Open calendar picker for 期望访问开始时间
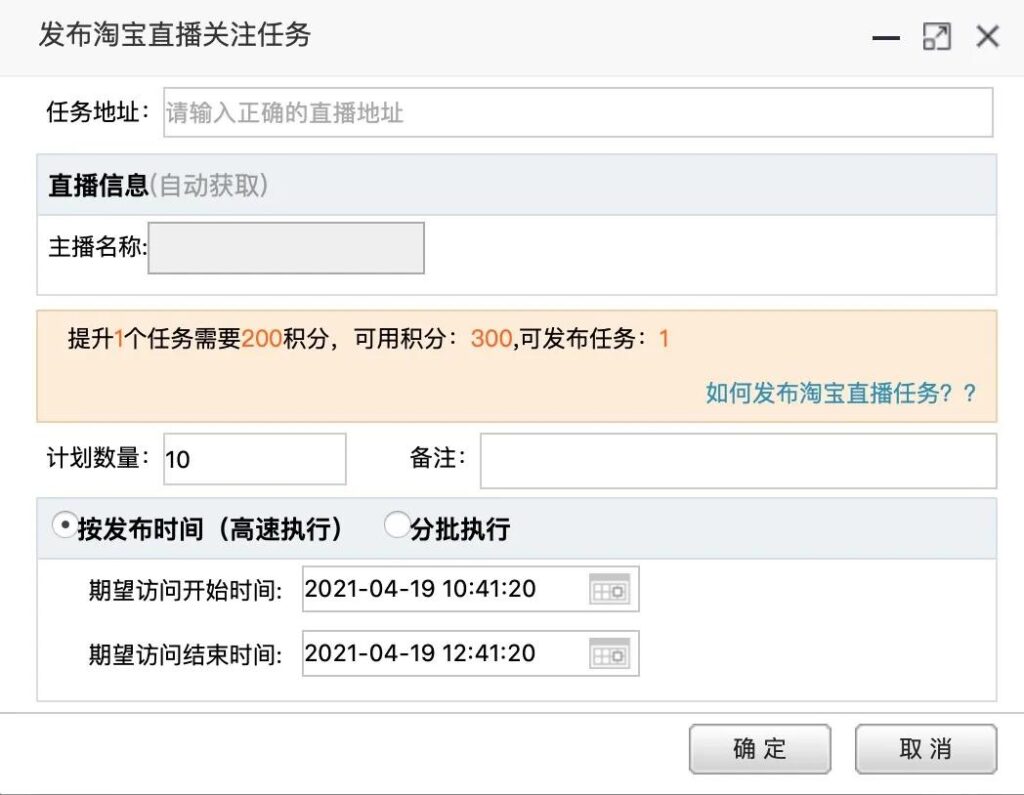Image resolution: width=1024 pixels, height=795 pixels. [609, 589]
